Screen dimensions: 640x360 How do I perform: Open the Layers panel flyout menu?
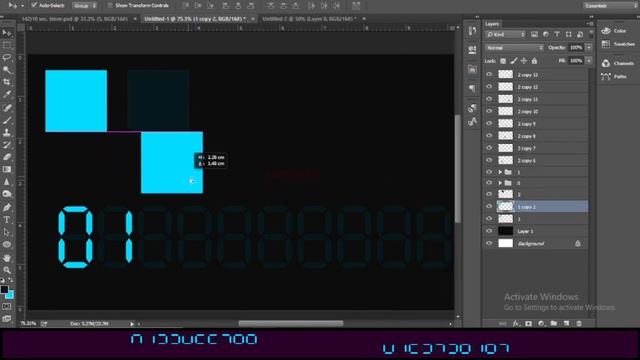[590, 24]
